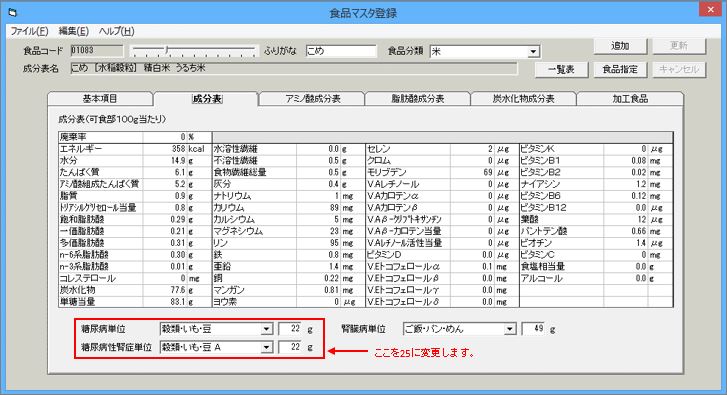Click the 糖尿病性腎症単位 gram value field
Image resolution: width=727 pixels, height=395 pixels.
[x=290, y=347]
